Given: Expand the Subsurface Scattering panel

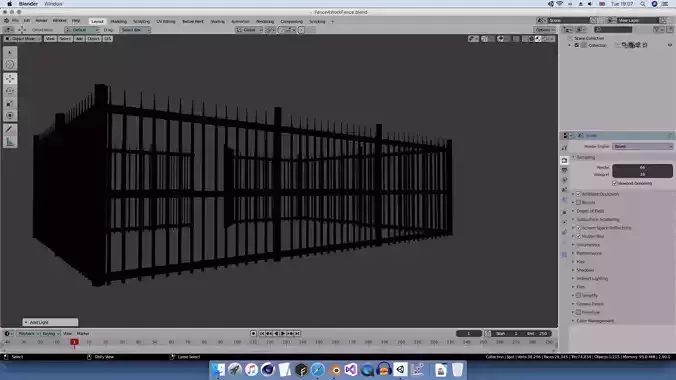Looking at the screenshot, I should [x=597, y=220].
